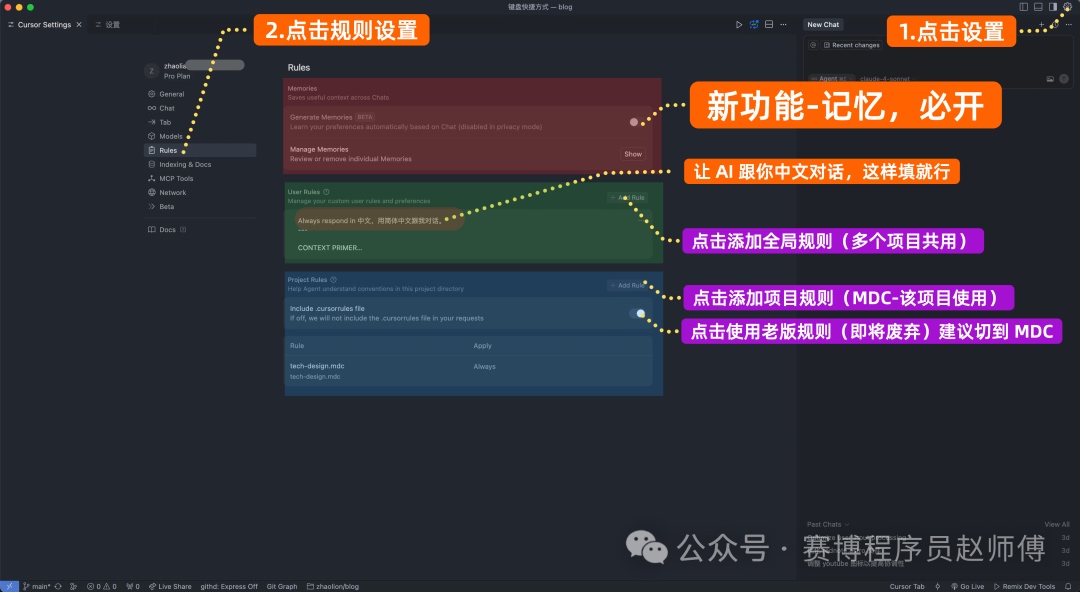
Task: Split the editor with the layout icon
Action: 769,25
